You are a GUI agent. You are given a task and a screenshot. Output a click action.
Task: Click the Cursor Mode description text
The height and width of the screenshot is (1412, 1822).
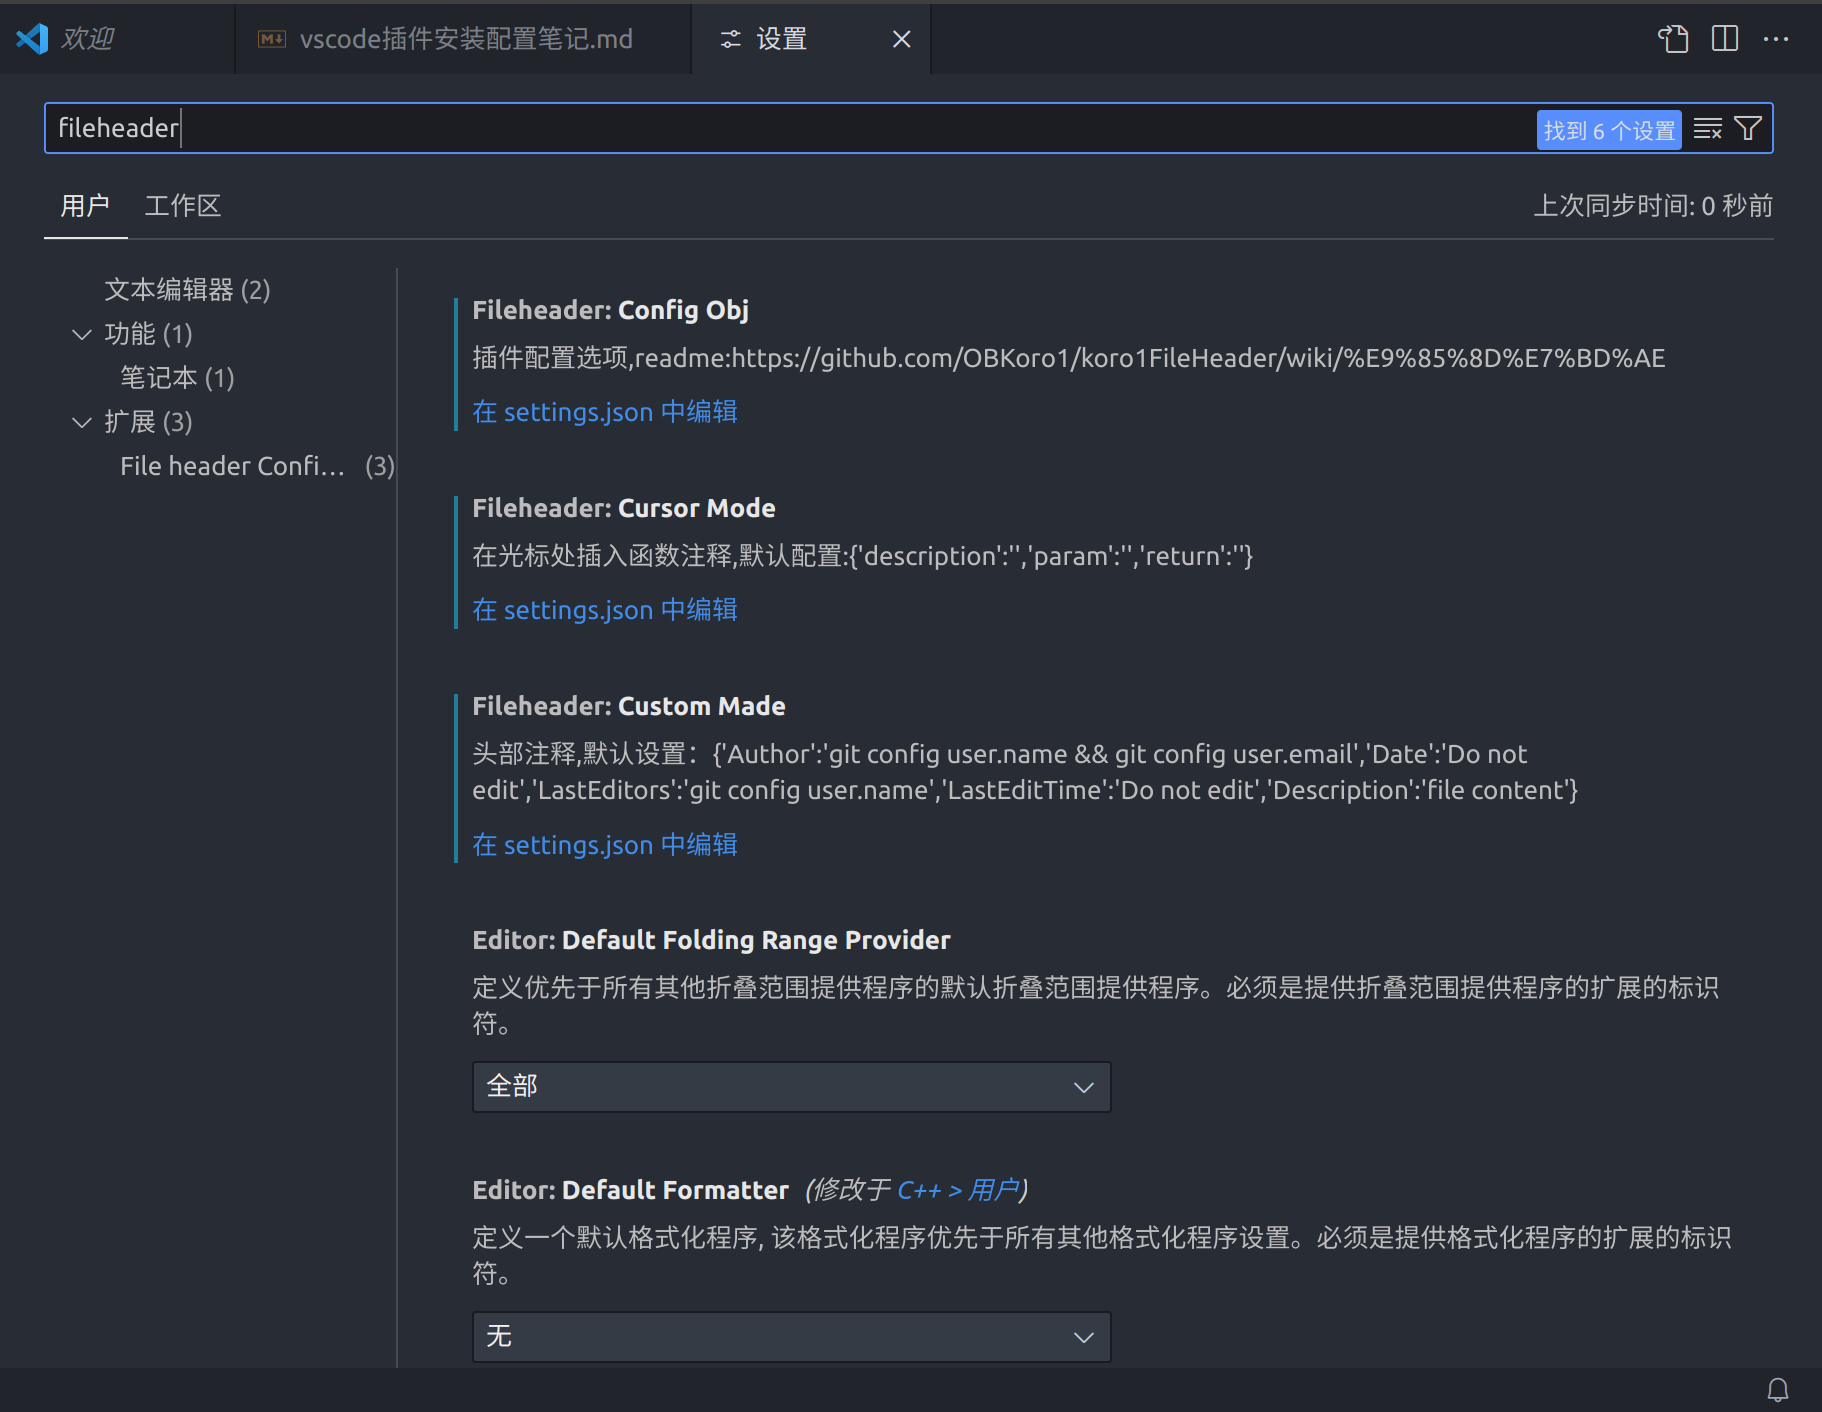tap(862, 556)
